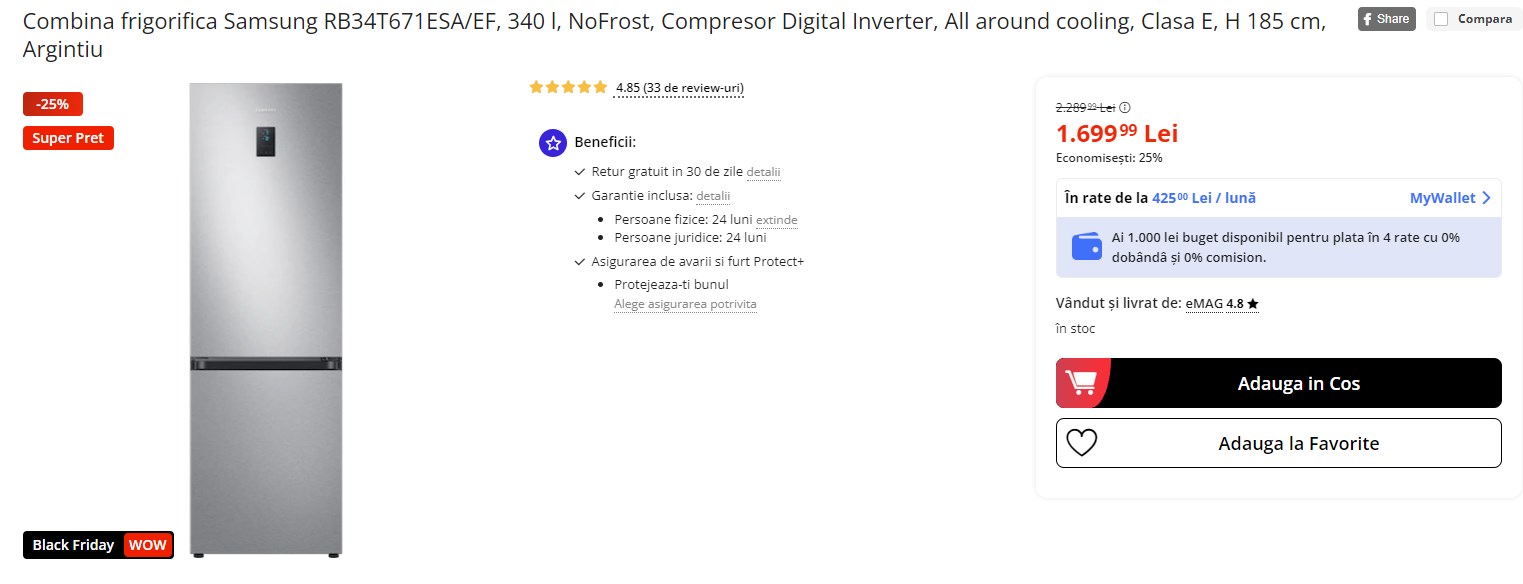1523x584 pixels.
Task: Open detalii link for Retur gratuit
Action: (x=763, y=172)
